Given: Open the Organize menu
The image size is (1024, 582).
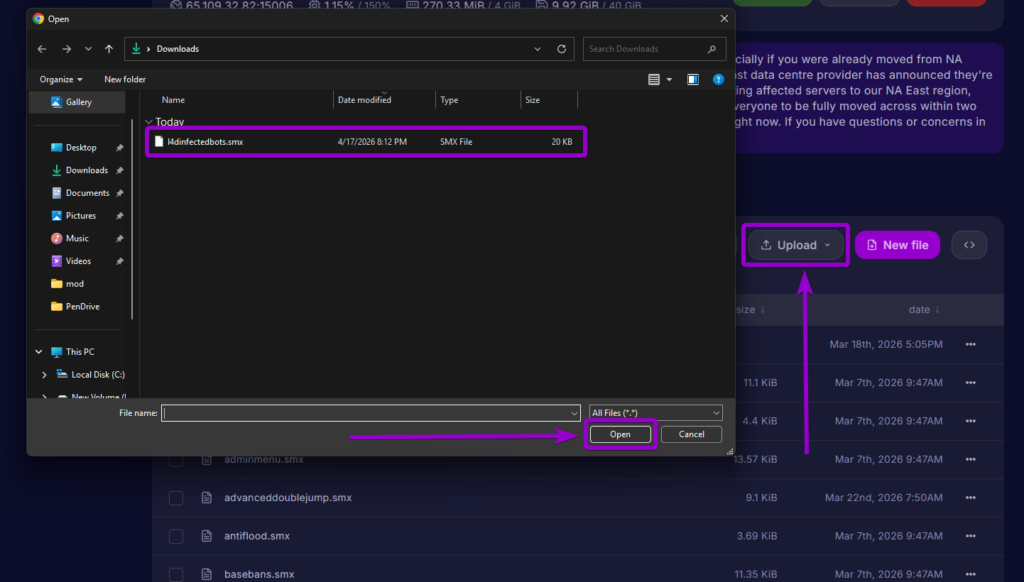Looking at the screenshot, I should 58,79.
